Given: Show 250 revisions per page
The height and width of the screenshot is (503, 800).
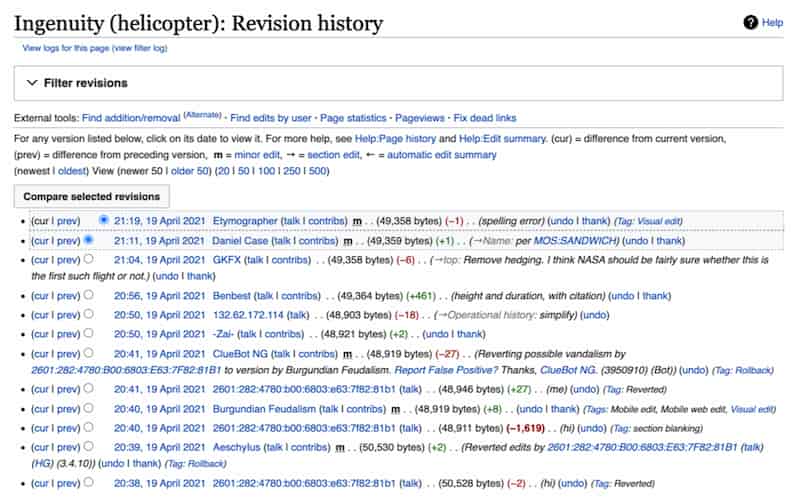Looking at the screenshot, I should [291, 171].
